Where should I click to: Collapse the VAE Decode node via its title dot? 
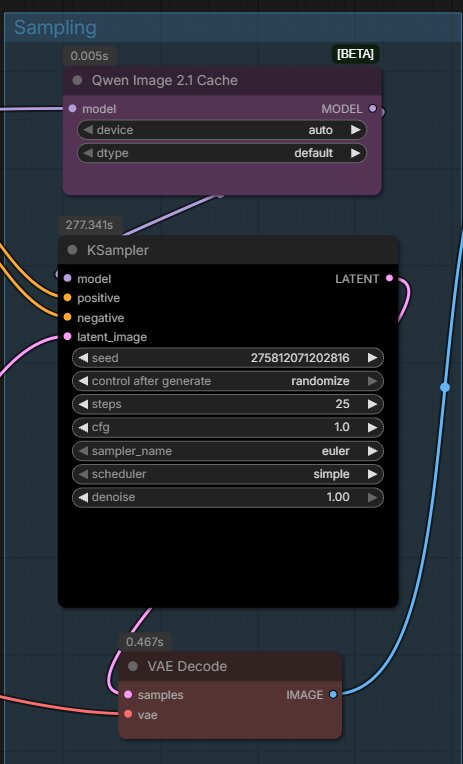[x=133, y=666]
